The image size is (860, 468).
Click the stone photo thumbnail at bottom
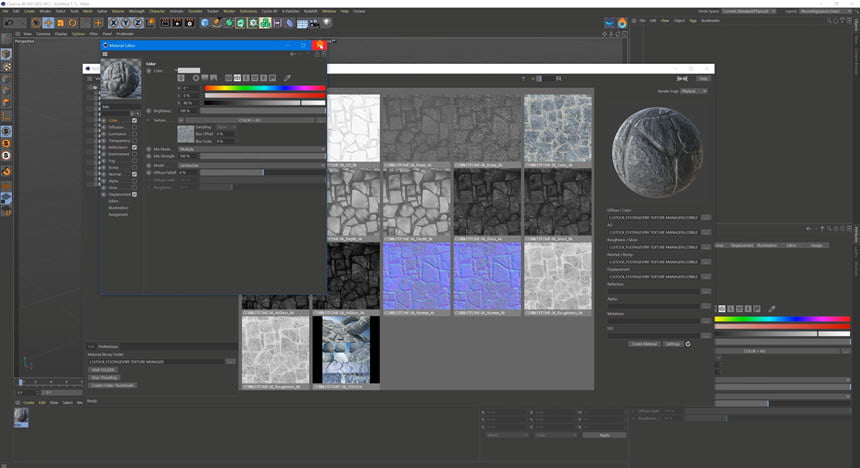coord(346,349)
